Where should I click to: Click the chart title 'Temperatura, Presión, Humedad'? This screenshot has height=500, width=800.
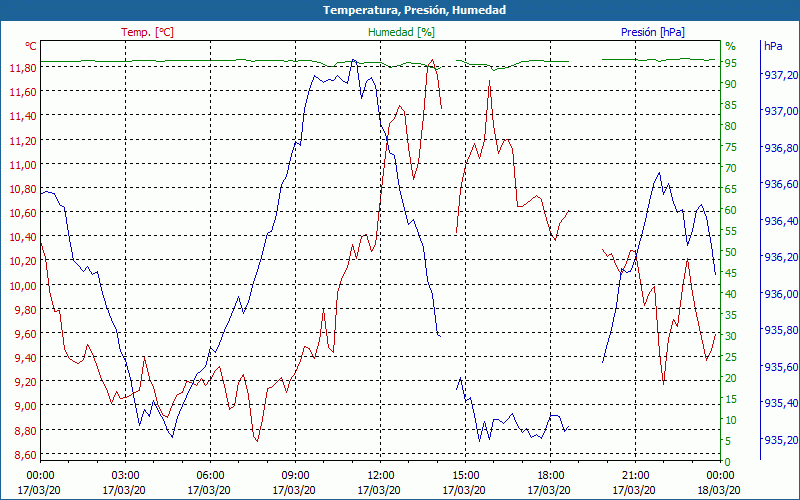click(414, 10)
